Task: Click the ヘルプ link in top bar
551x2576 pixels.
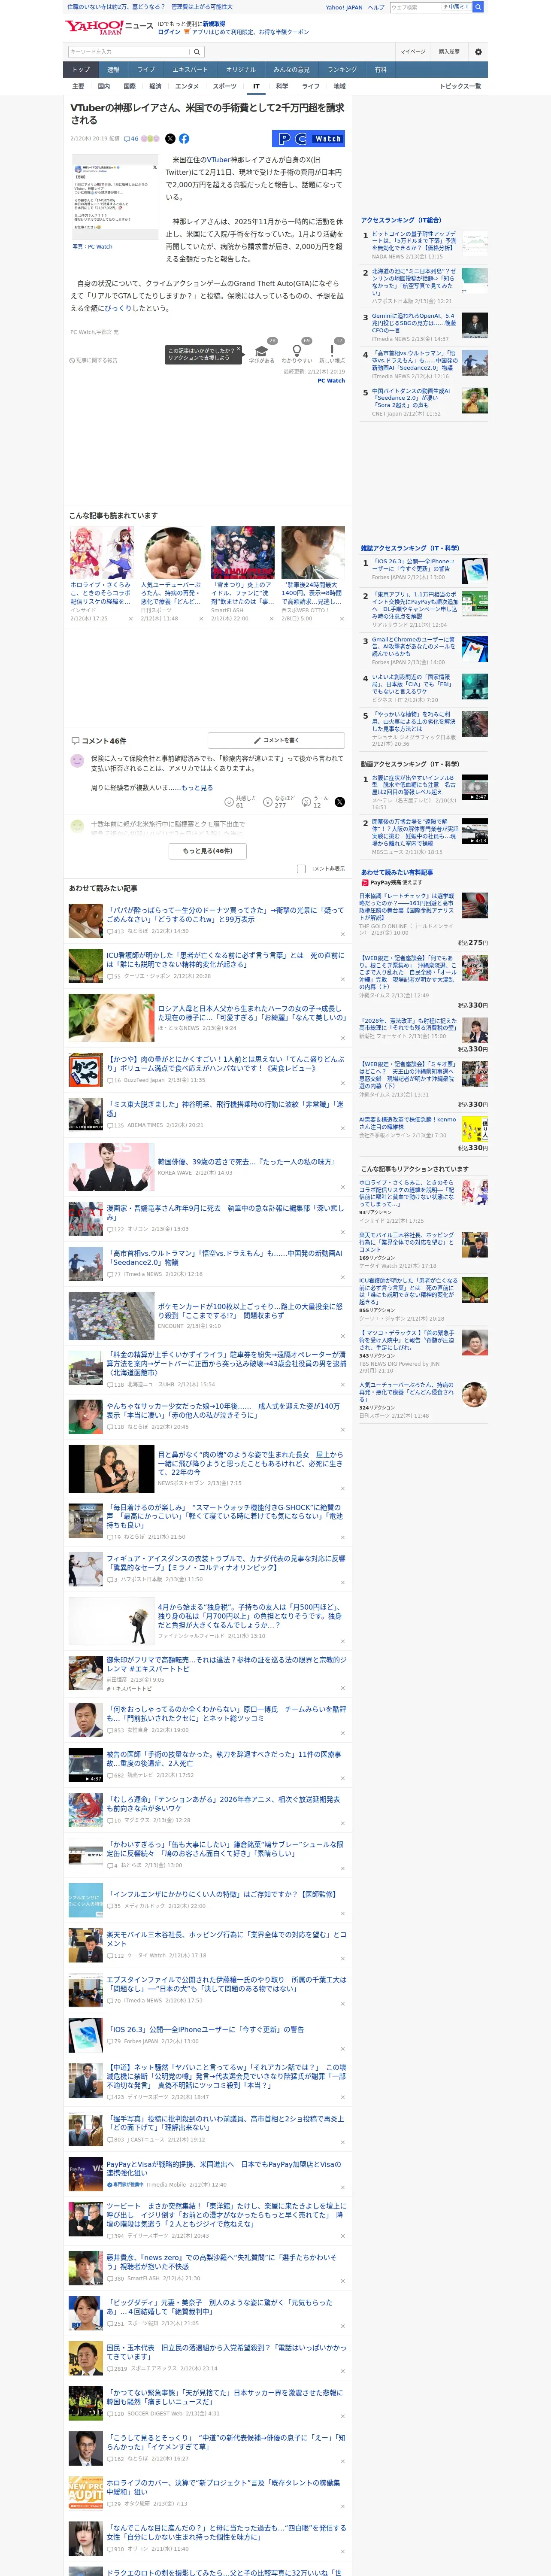Action: 376,7
